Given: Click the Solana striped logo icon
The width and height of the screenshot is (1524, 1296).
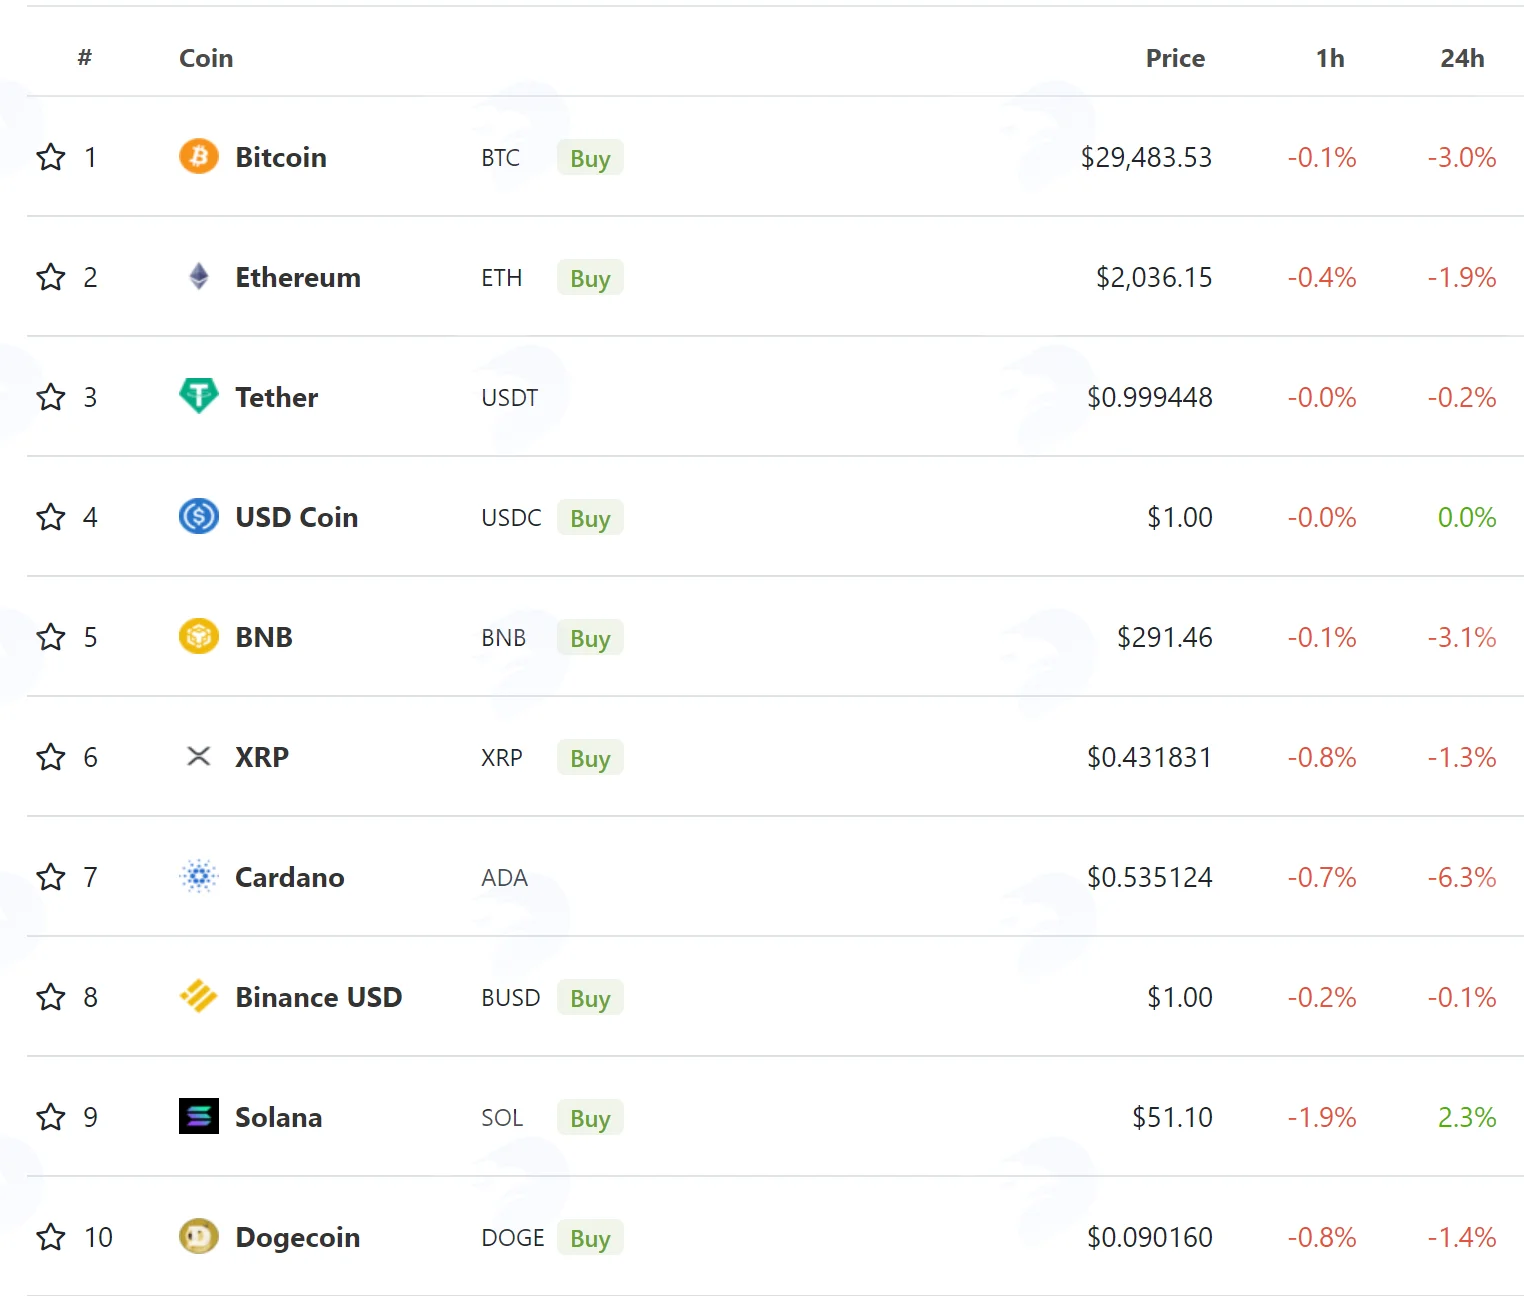Looking at the screenshot, I should pos(199,1116).
